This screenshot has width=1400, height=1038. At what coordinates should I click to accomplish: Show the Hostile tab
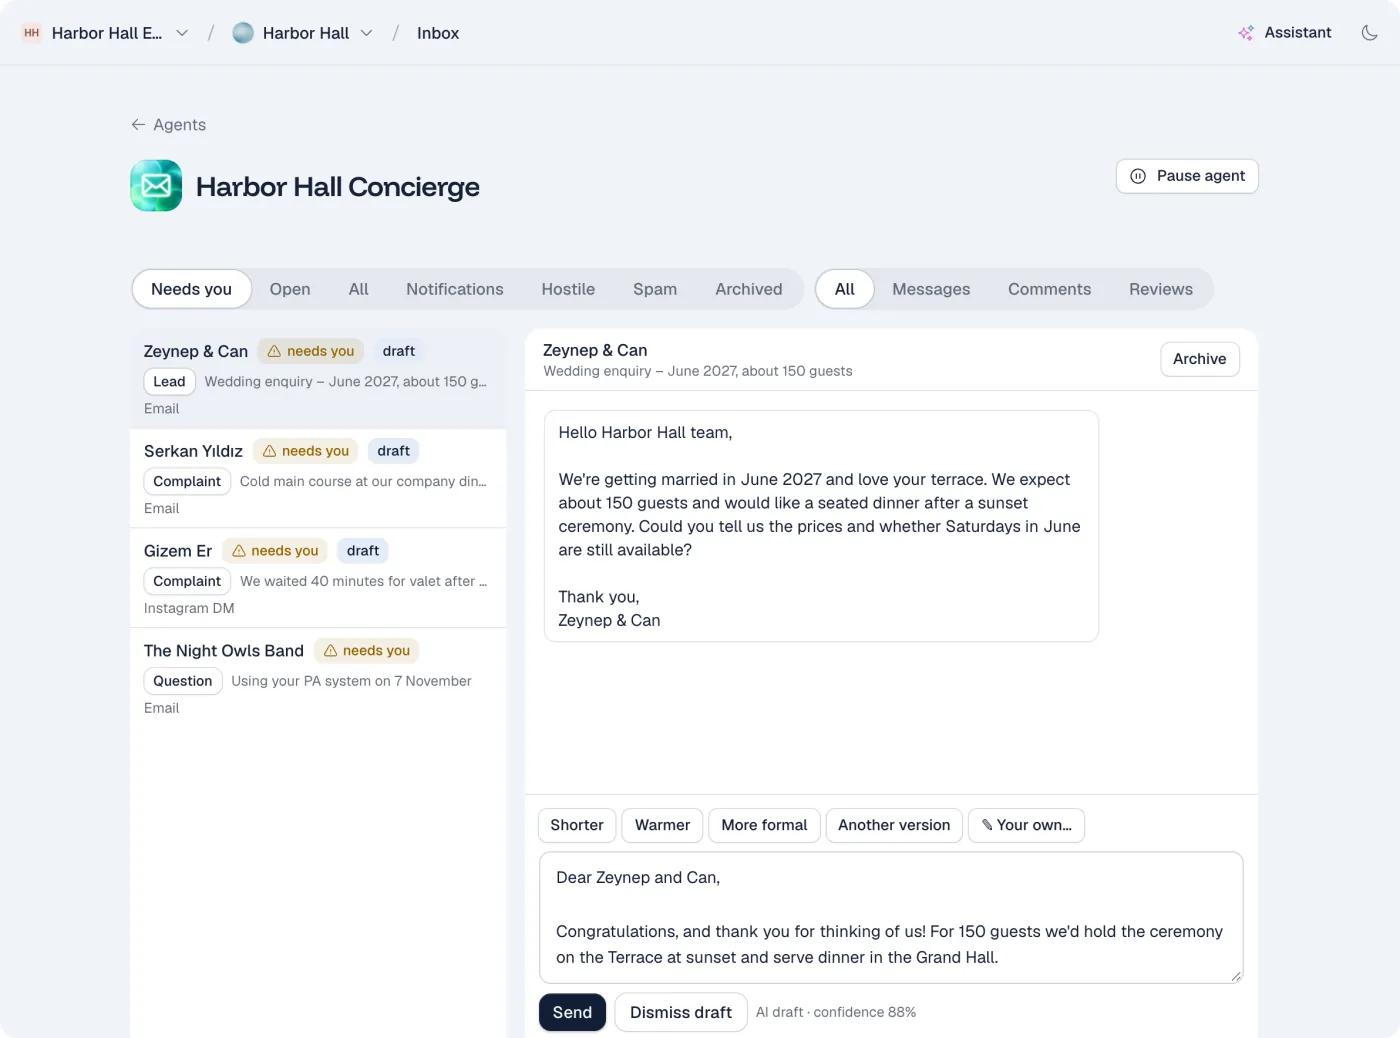568,289
